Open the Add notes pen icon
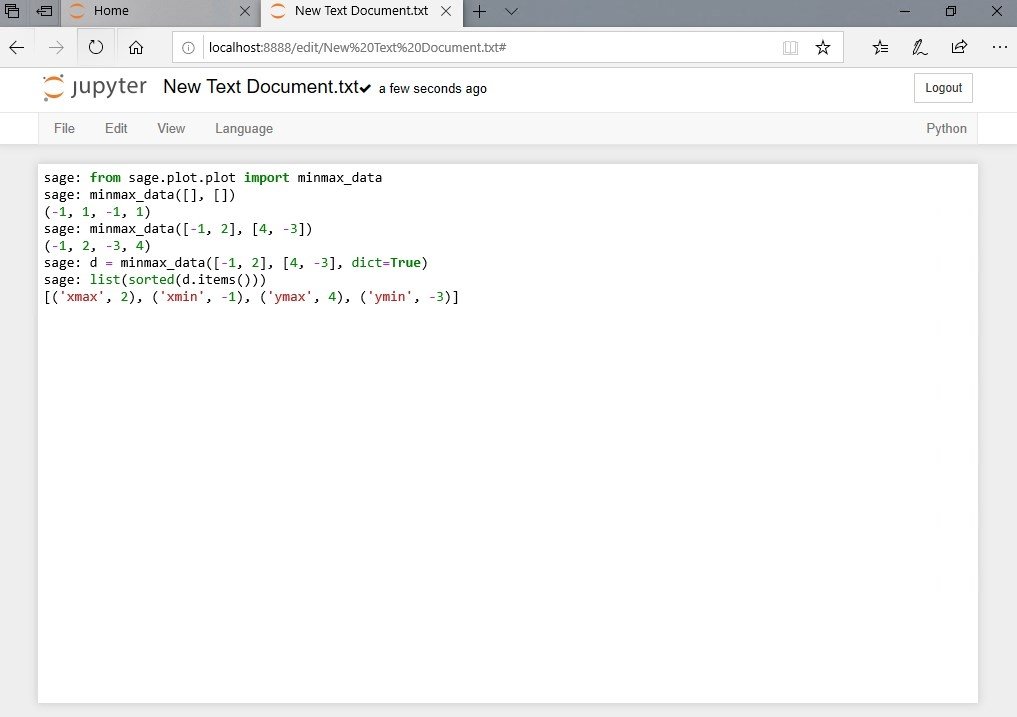Image resolution: width=1017 pixels, height=717 pixels. pyautogui.click(x=920, y=47)
